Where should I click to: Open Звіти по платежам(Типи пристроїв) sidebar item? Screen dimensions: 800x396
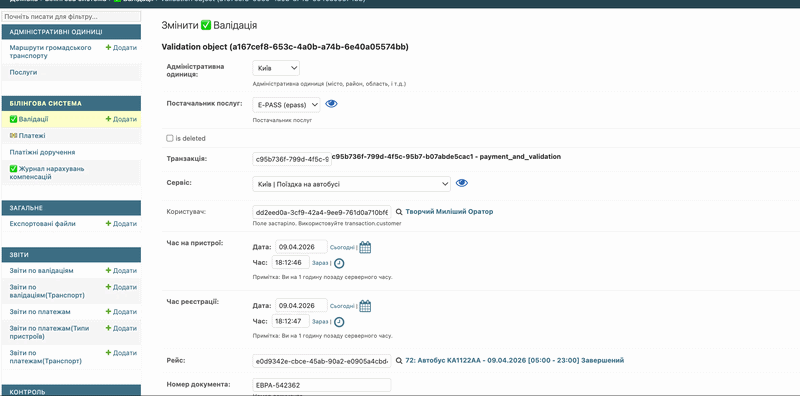point(49,332)
